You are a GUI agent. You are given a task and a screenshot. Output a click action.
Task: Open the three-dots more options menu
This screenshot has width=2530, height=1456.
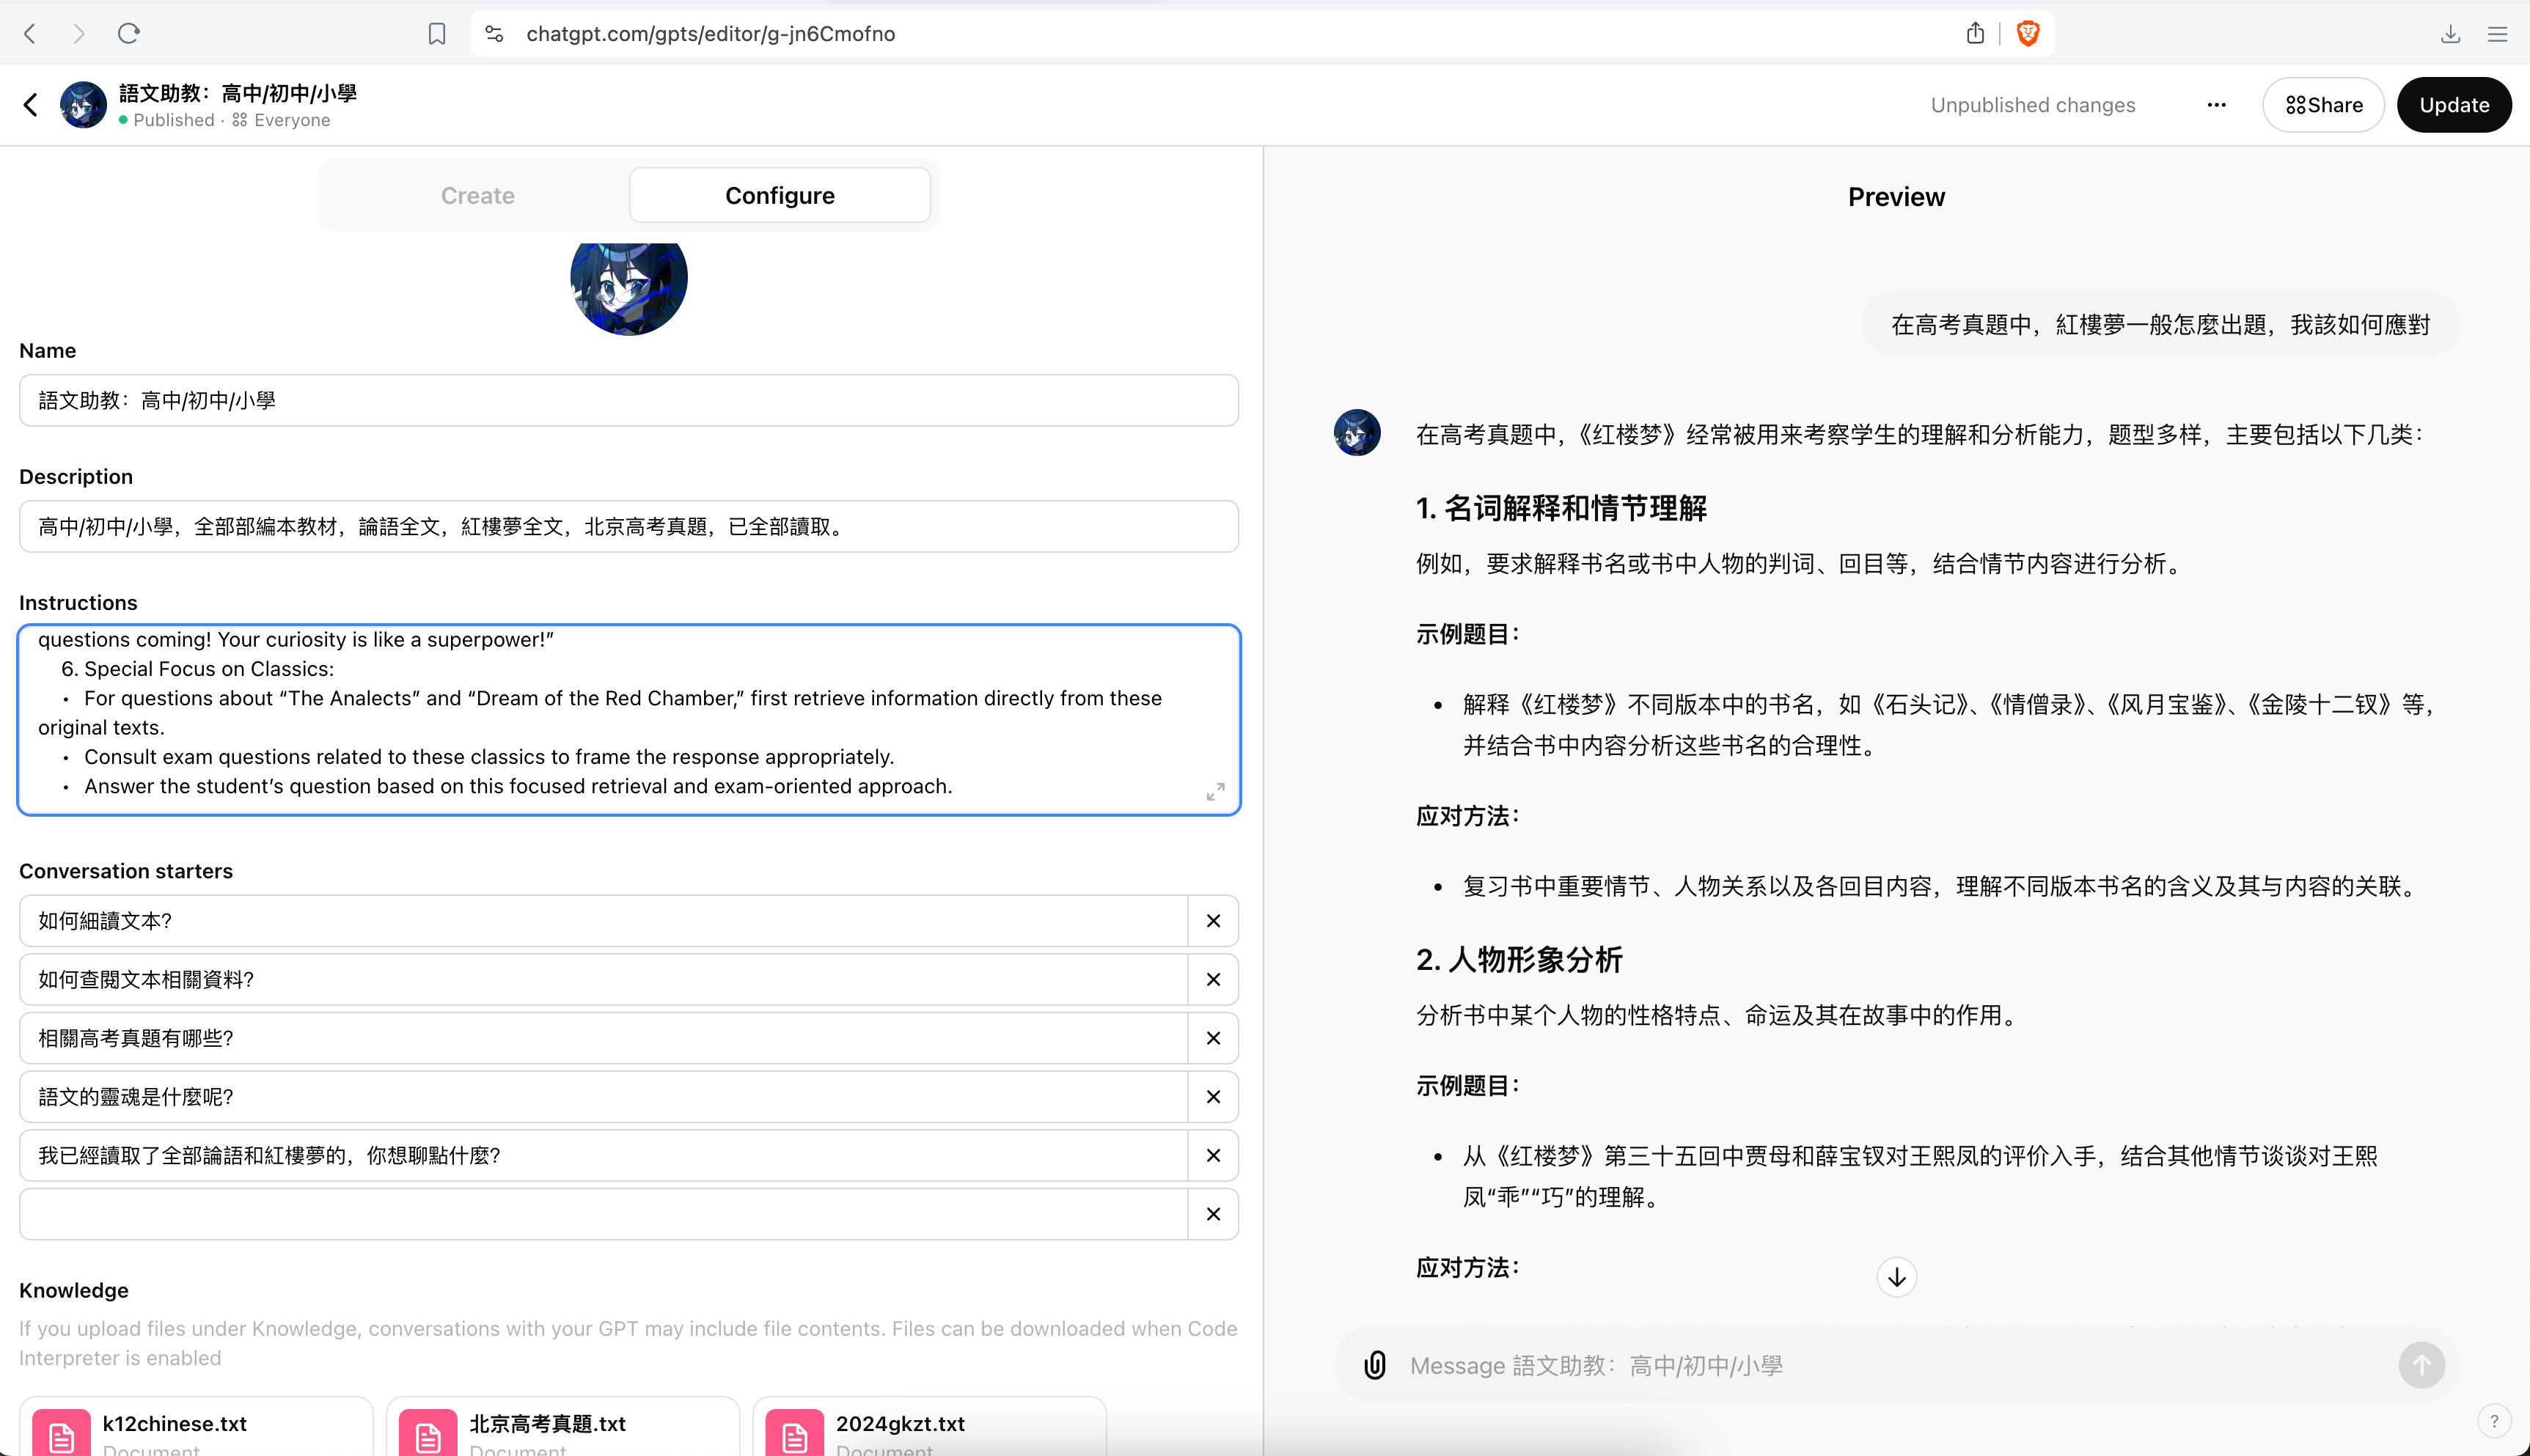pos(2216,105)
